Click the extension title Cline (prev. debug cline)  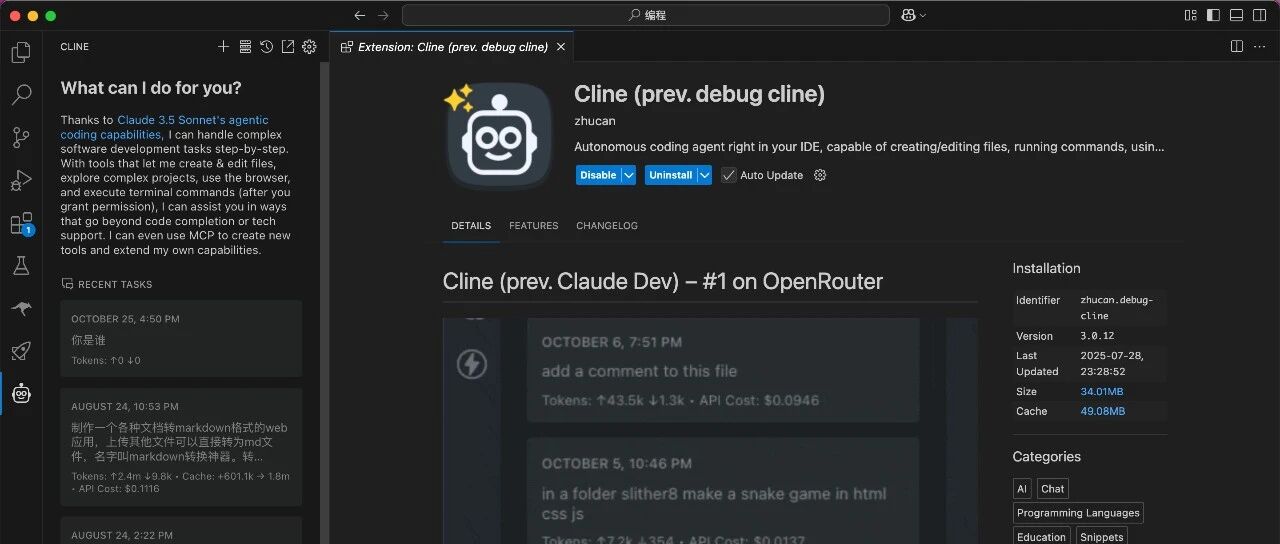(699, 94)
